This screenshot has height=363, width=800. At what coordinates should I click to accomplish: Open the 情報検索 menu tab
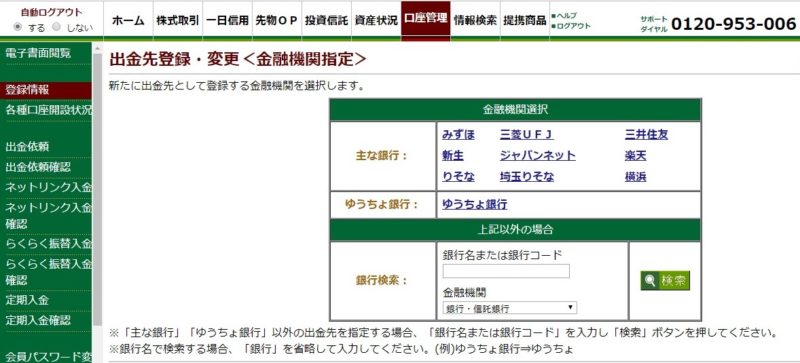click(475, 20)
